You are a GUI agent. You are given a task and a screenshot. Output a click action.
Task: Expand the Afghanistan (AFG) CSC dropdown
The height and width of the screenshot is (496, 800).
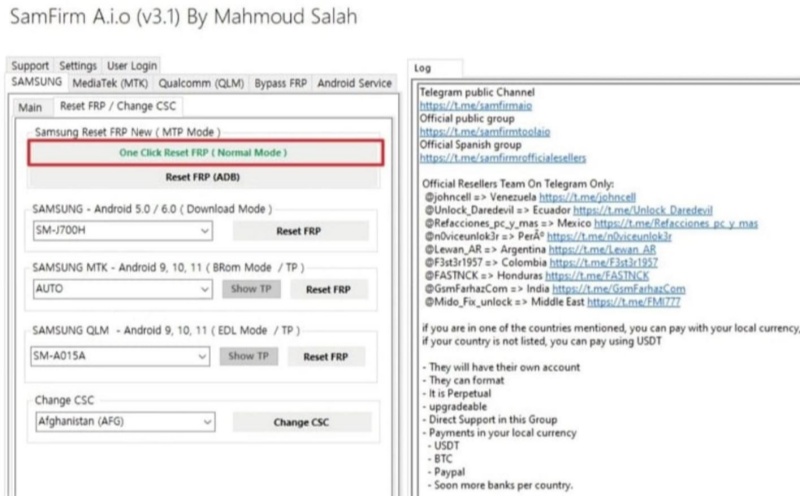(x=126, y=421)
